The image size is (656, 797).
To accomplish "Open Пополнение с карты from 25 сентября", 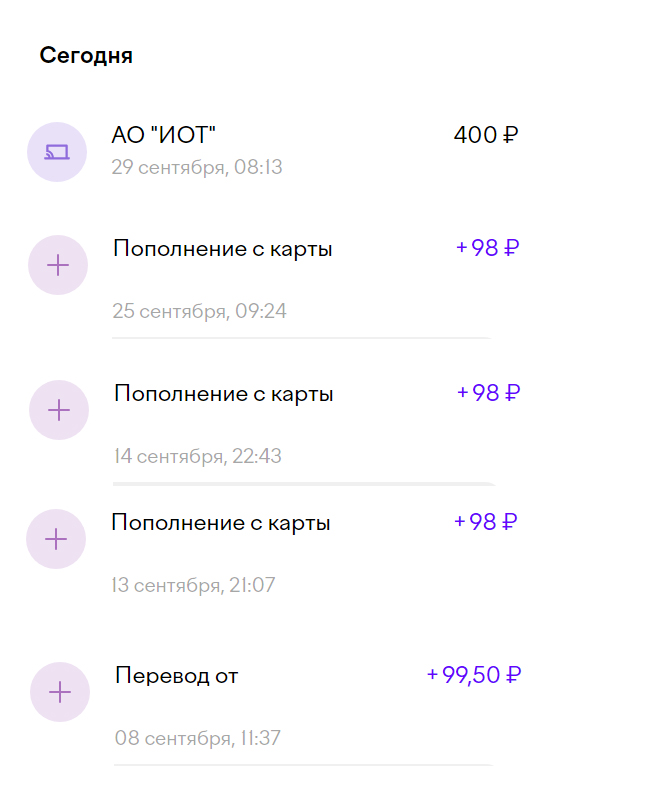I will click(222, 249).
